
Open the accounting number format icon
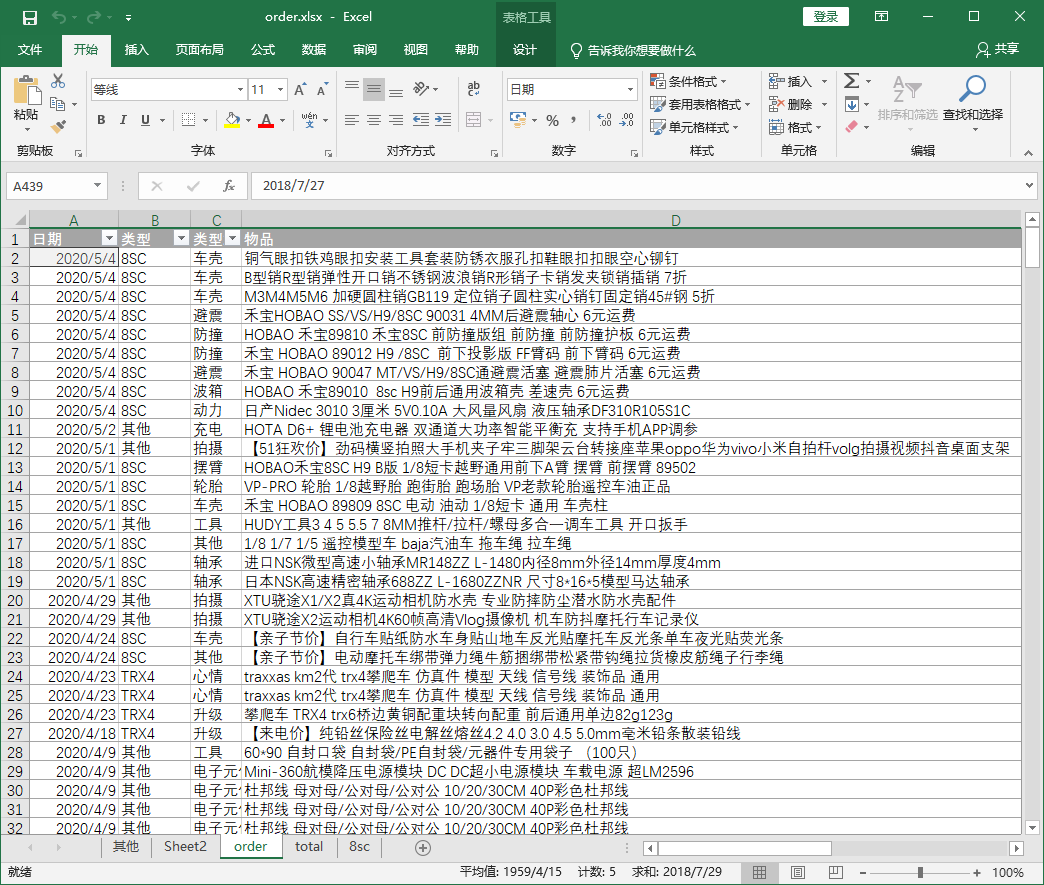click(518, 120)
